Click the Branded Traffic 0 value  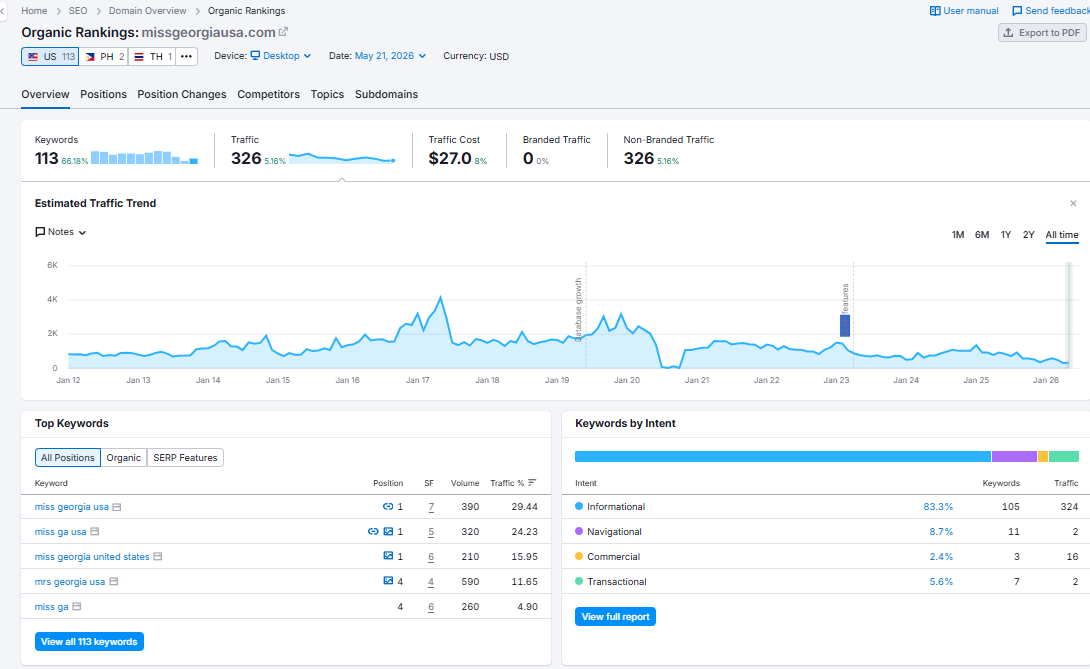click(x=528, y=159)
